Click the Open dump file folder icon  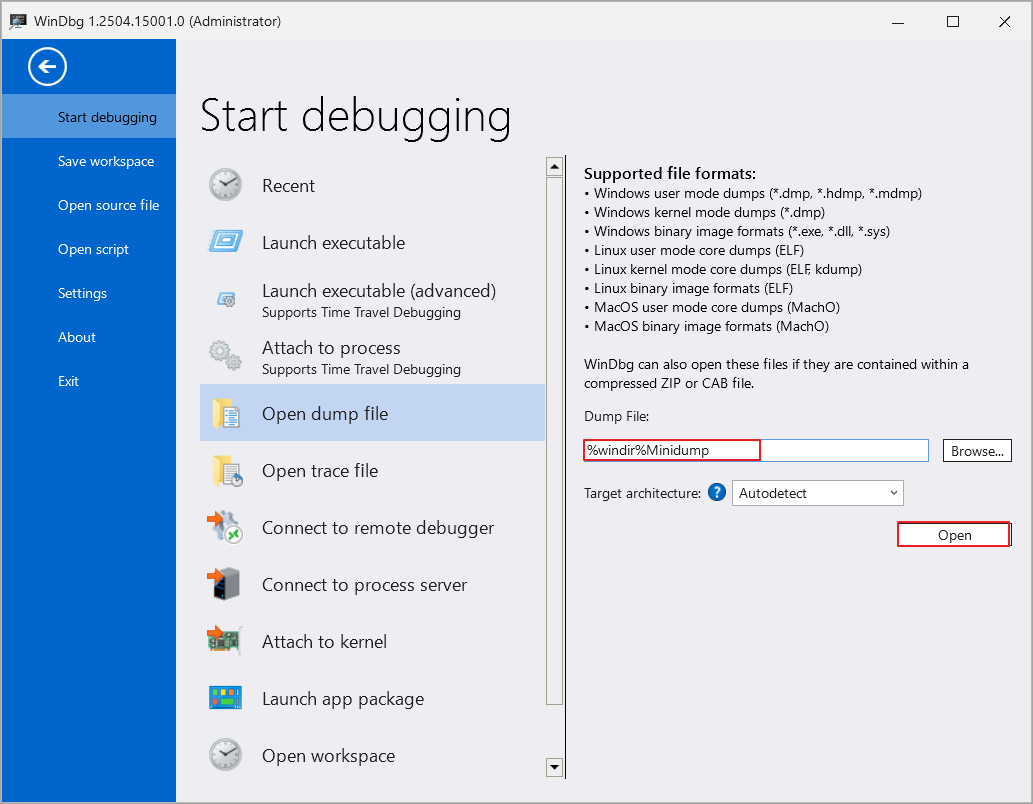click(x=225, y=414)
